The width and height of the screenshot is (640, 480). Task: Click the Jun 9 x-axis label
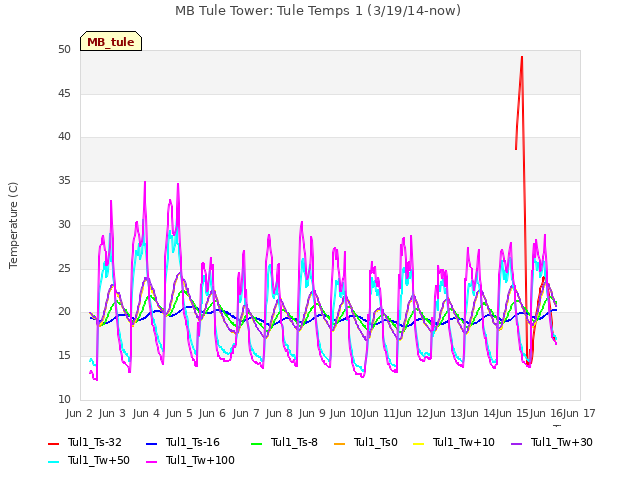(312, 413)
